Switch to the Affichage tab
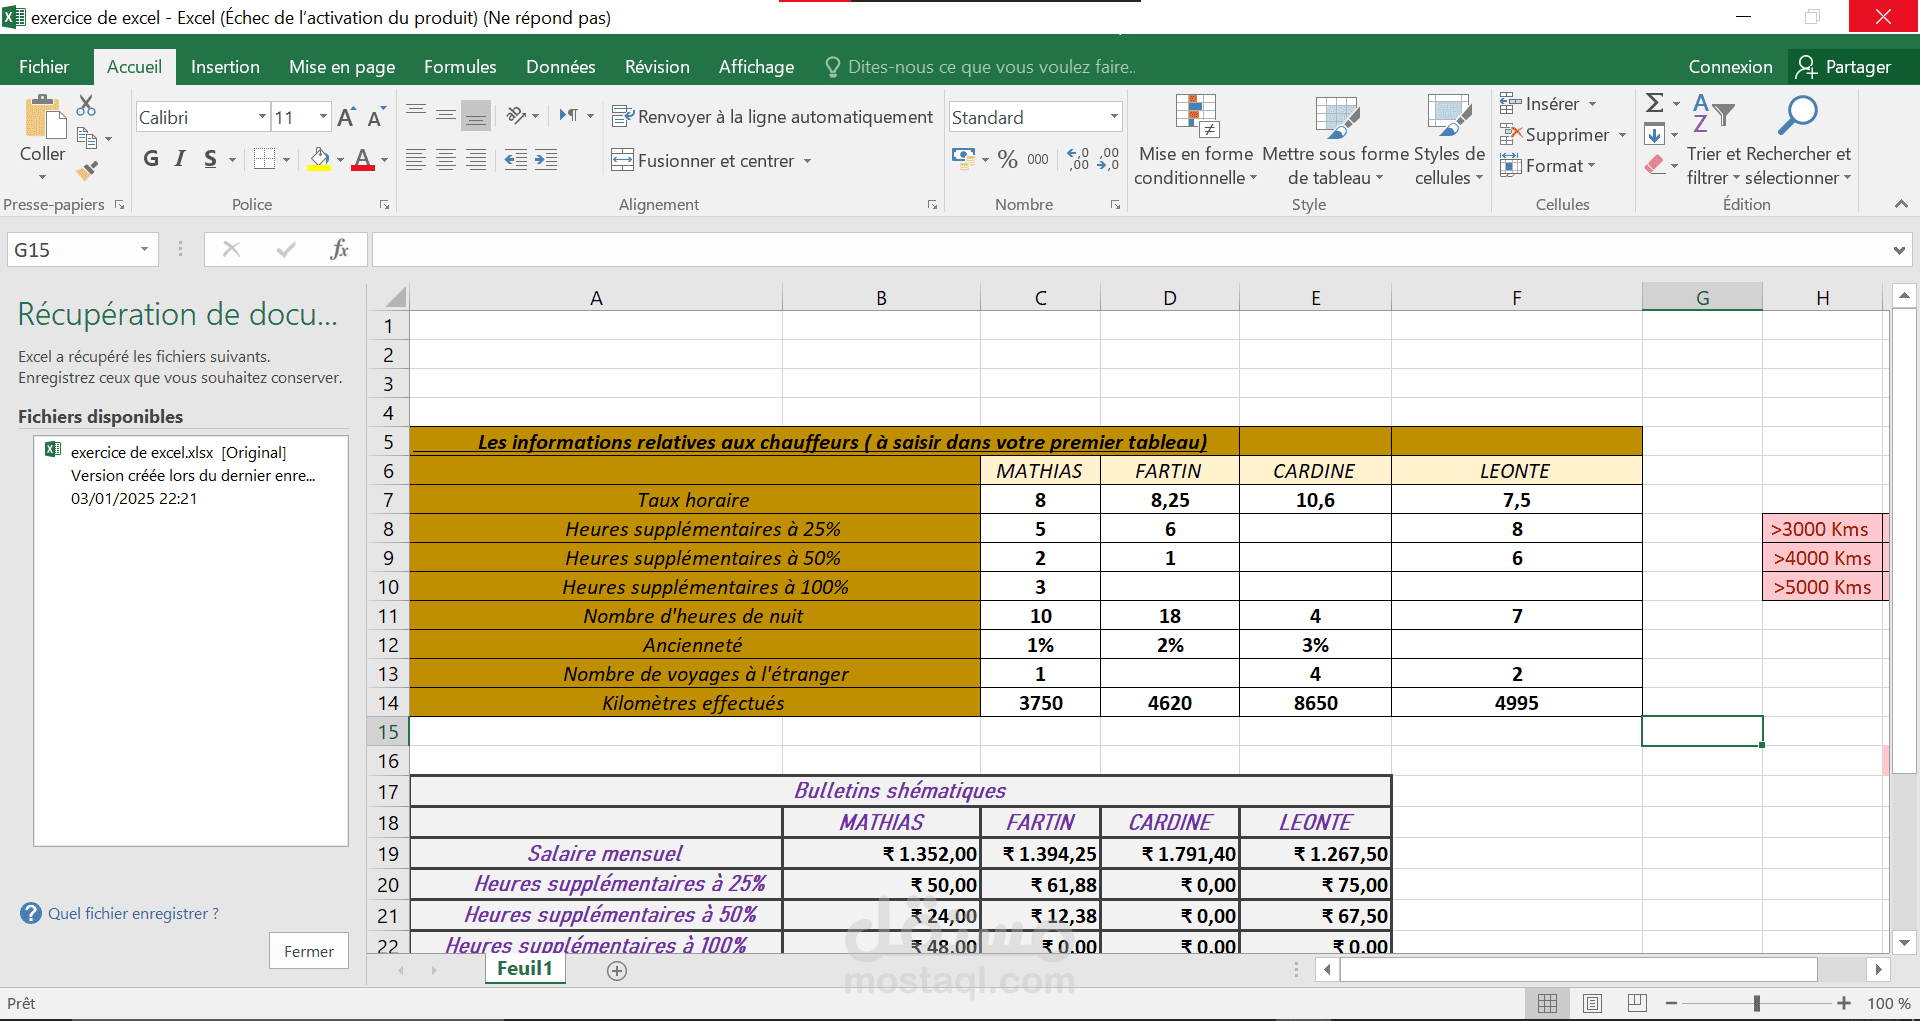This screenshot has height=1021, width=1920. (x=756, y=67)
